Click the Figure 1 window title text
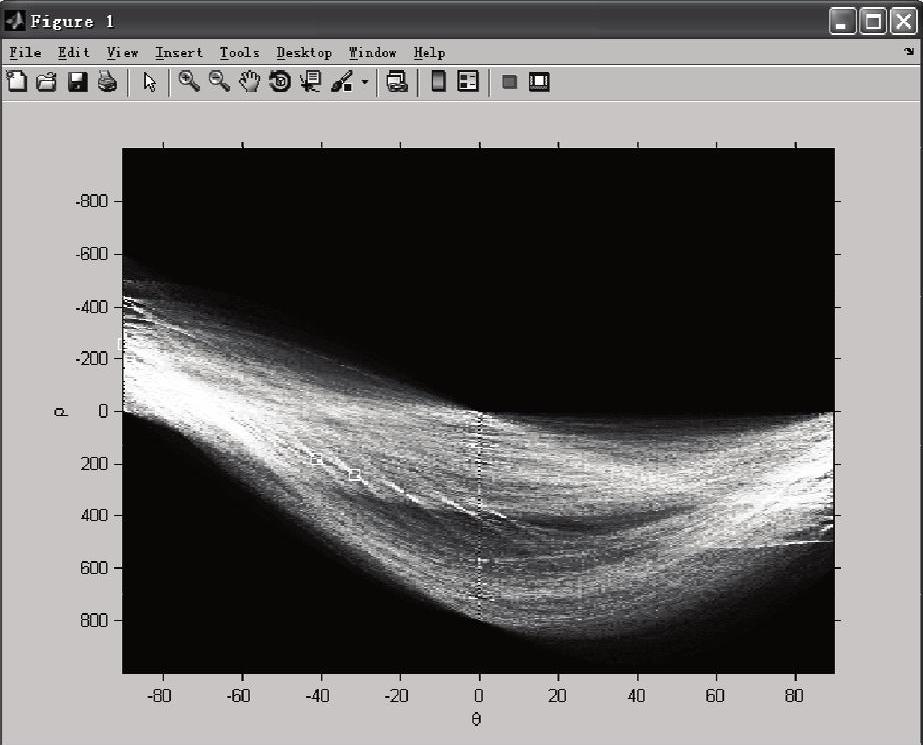 click(72, 22)
